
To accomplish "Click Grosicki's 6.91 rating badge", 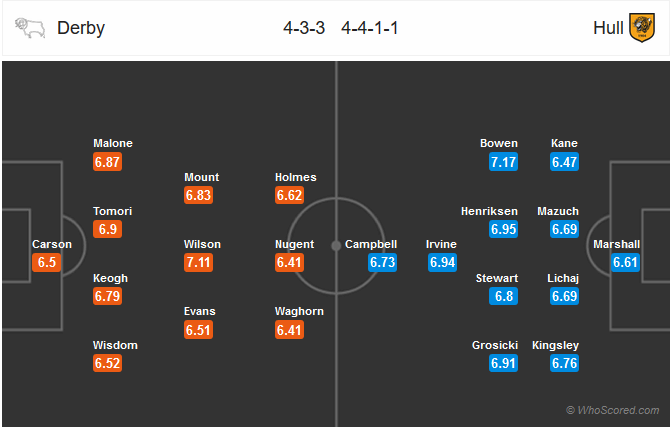I will pyautogui.click(x=504, y=363).
